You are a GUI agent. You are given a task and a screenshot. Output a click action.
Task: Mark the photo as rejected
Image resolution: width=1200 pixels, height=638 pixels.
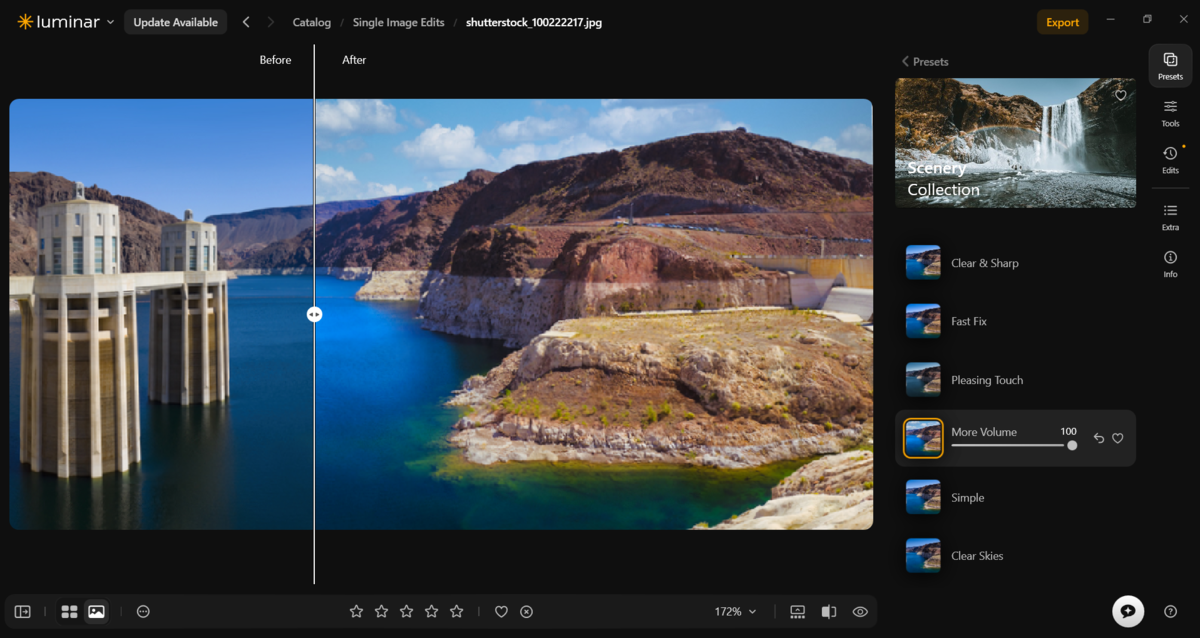pyautogui.click(x=526, y=611)
